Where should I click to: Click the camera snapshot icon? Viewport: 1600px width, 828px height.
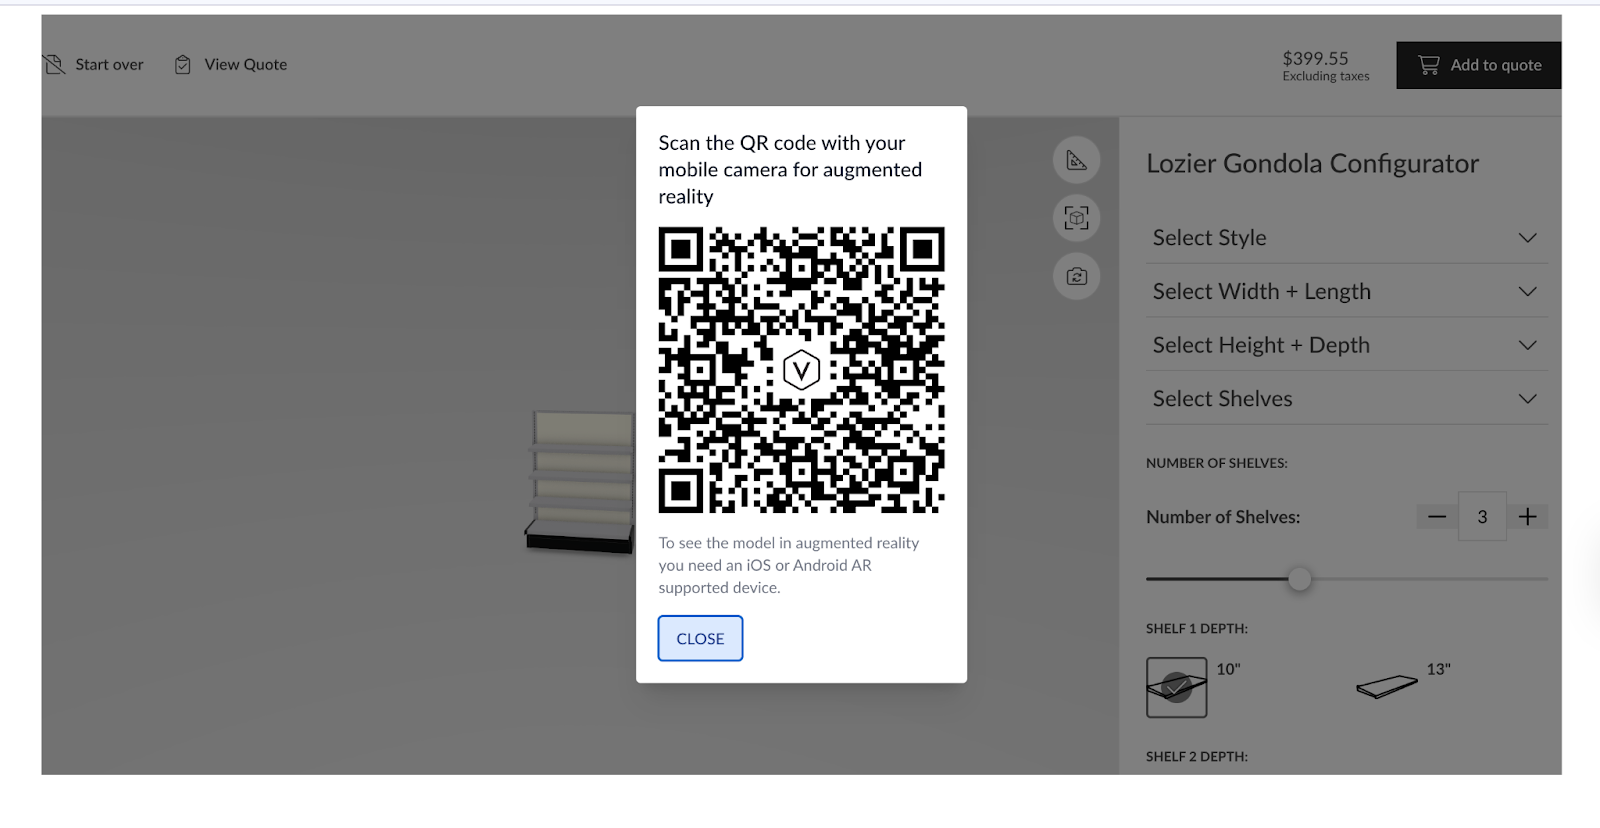click(1076, 276)
